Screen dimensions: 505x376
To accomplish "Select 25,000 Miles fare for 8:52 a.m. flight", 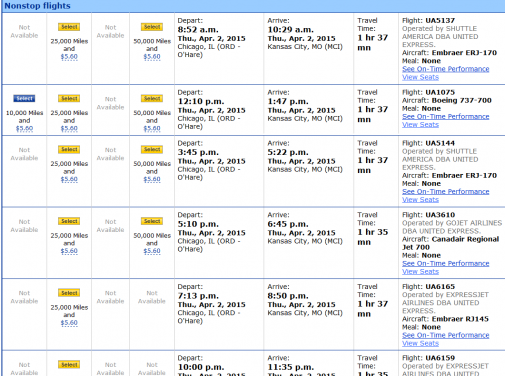I will [x=69, y=27].
